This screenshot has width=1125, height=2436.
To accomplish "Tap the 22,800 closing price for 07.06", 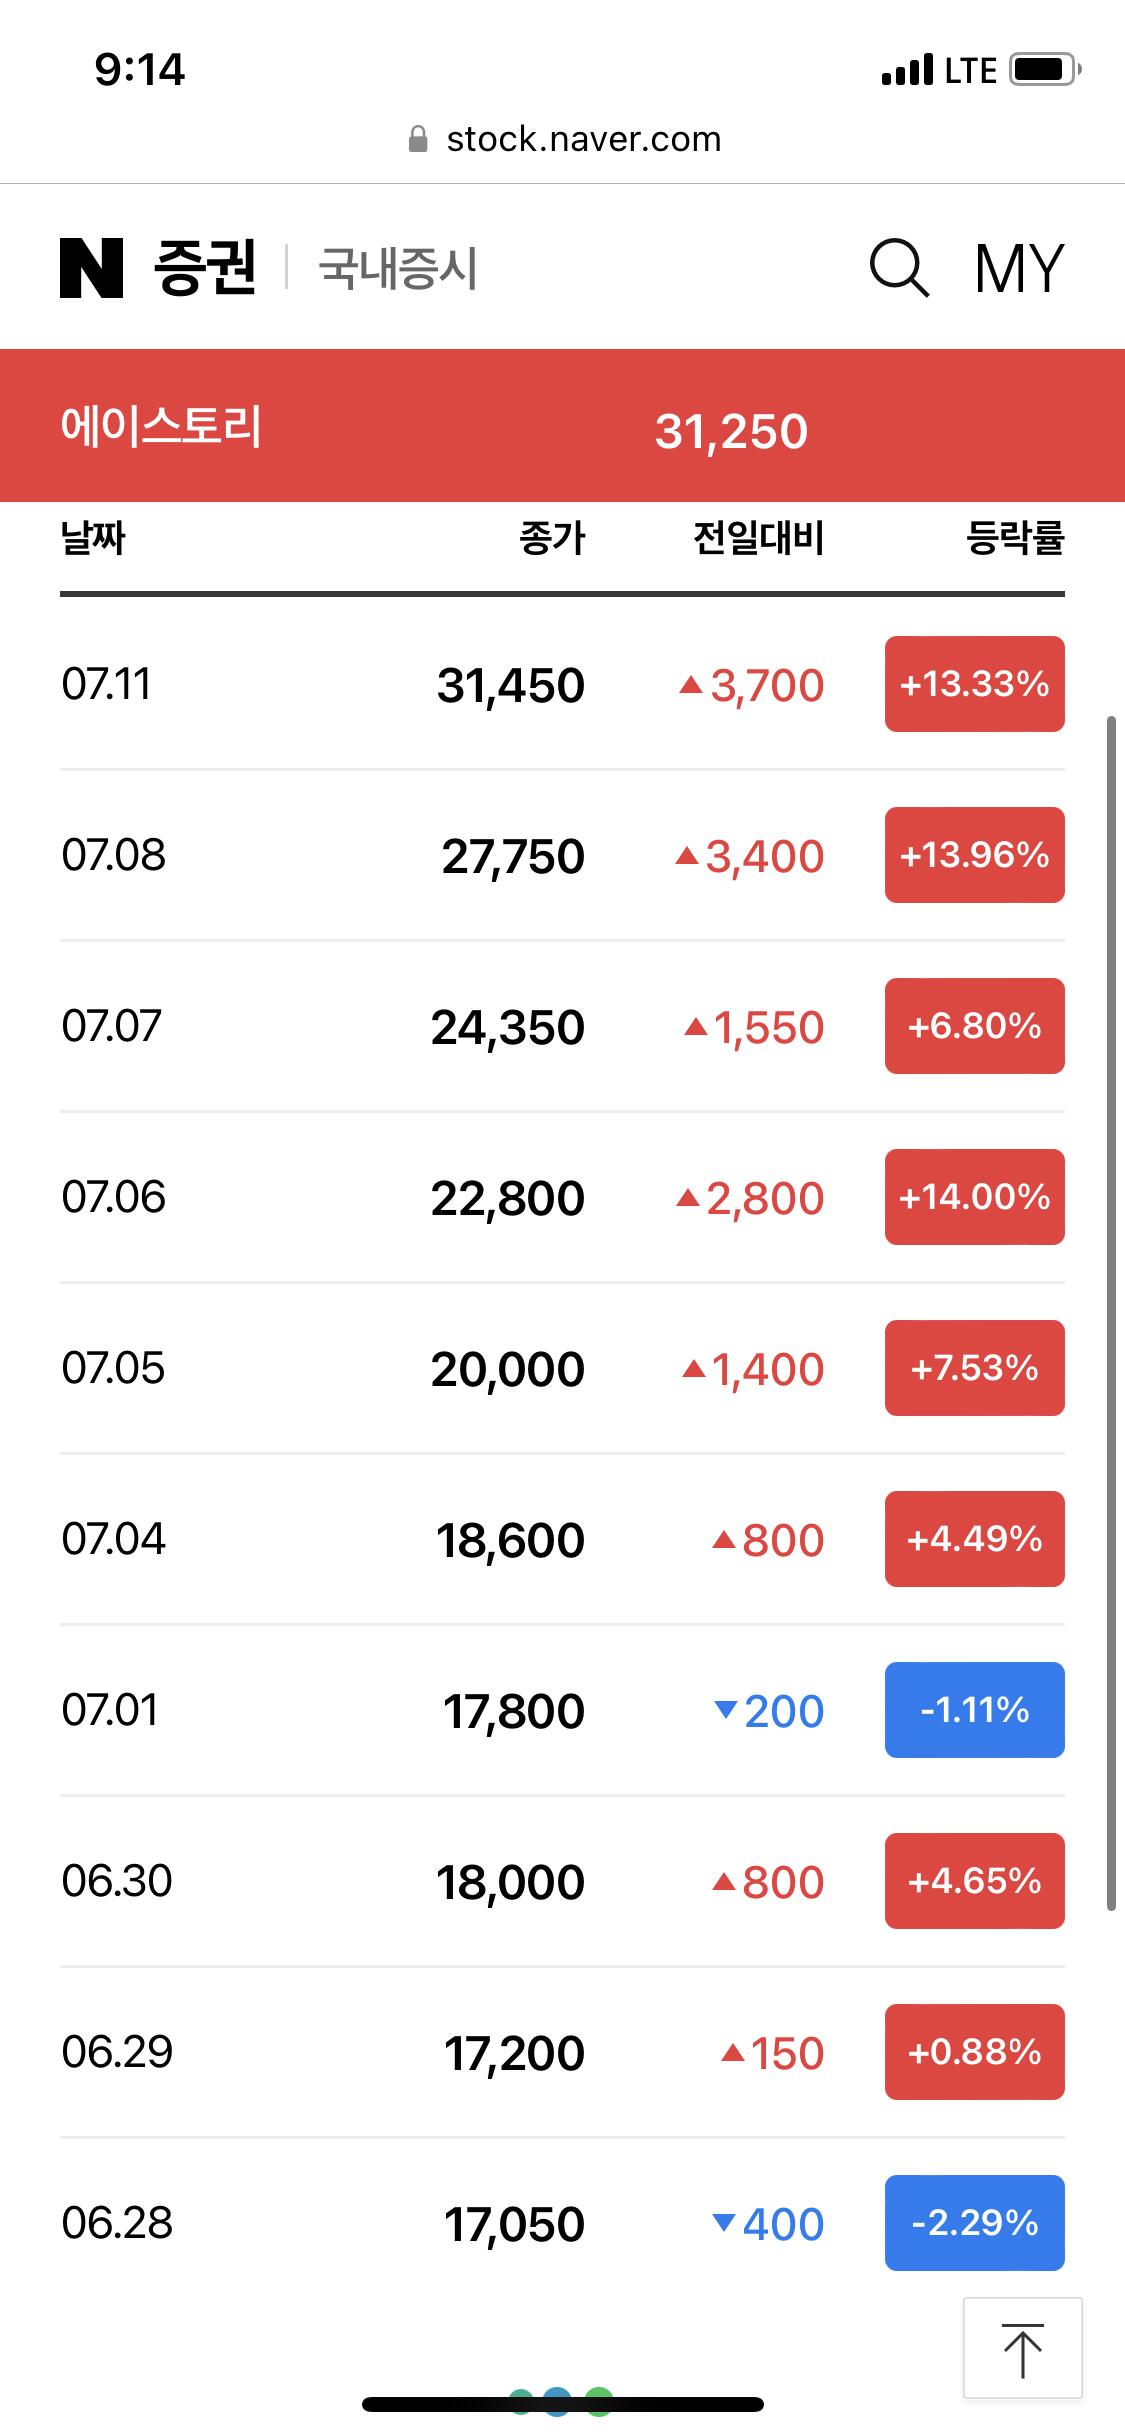I will (x=508, y=1198).
